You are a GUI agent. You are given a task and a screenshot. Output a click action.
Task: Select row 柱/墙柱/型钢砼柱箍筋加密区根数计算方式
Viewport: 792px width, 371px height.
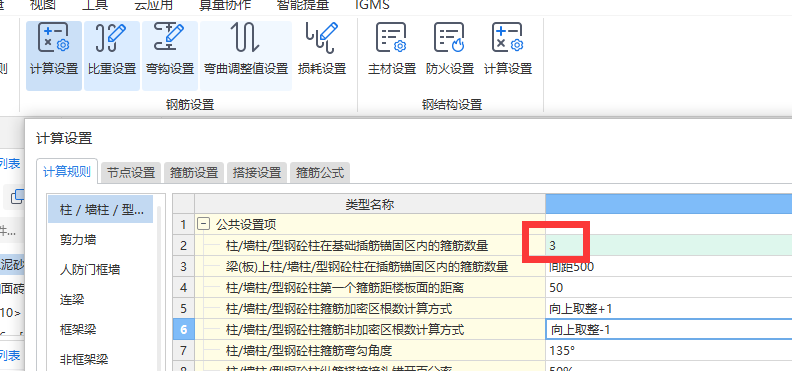(370, 308)
